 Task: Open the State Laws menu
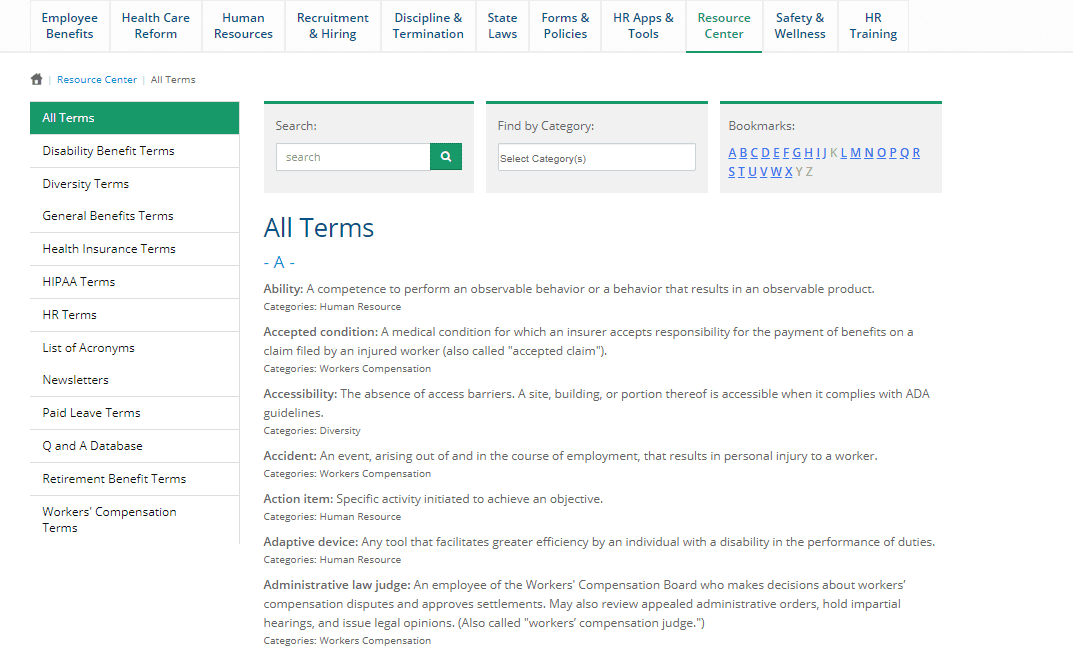pos(502,26)
